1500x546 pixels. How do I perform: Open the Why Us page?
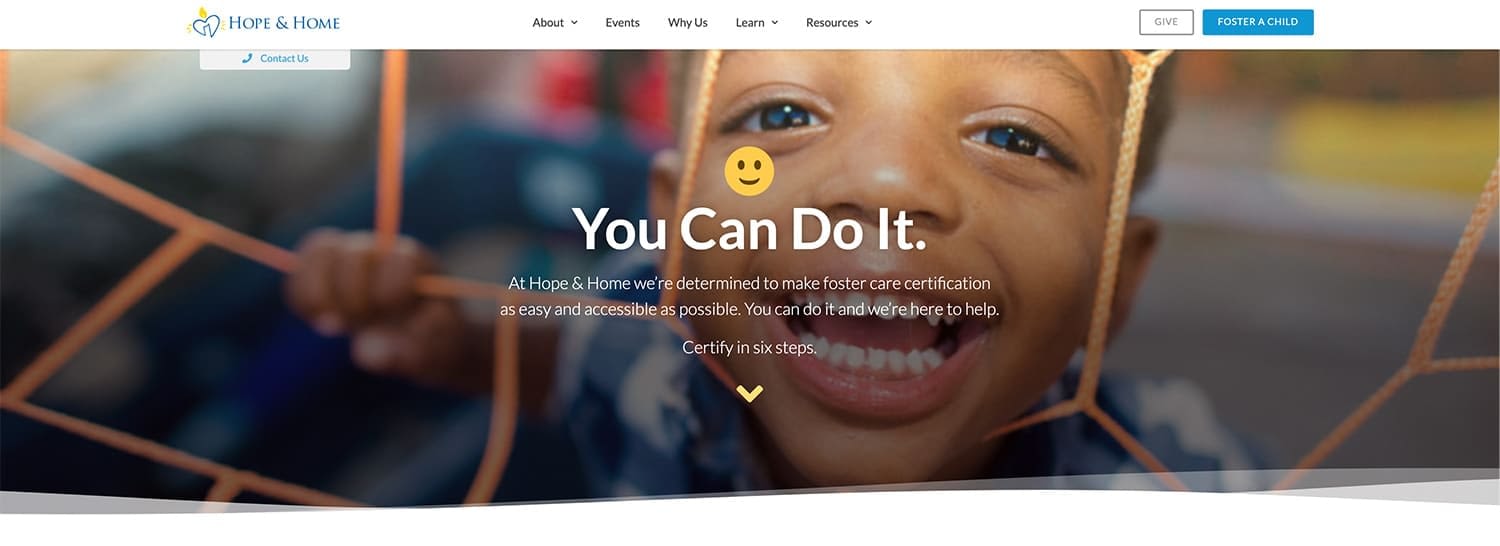(x=688, y=23)
